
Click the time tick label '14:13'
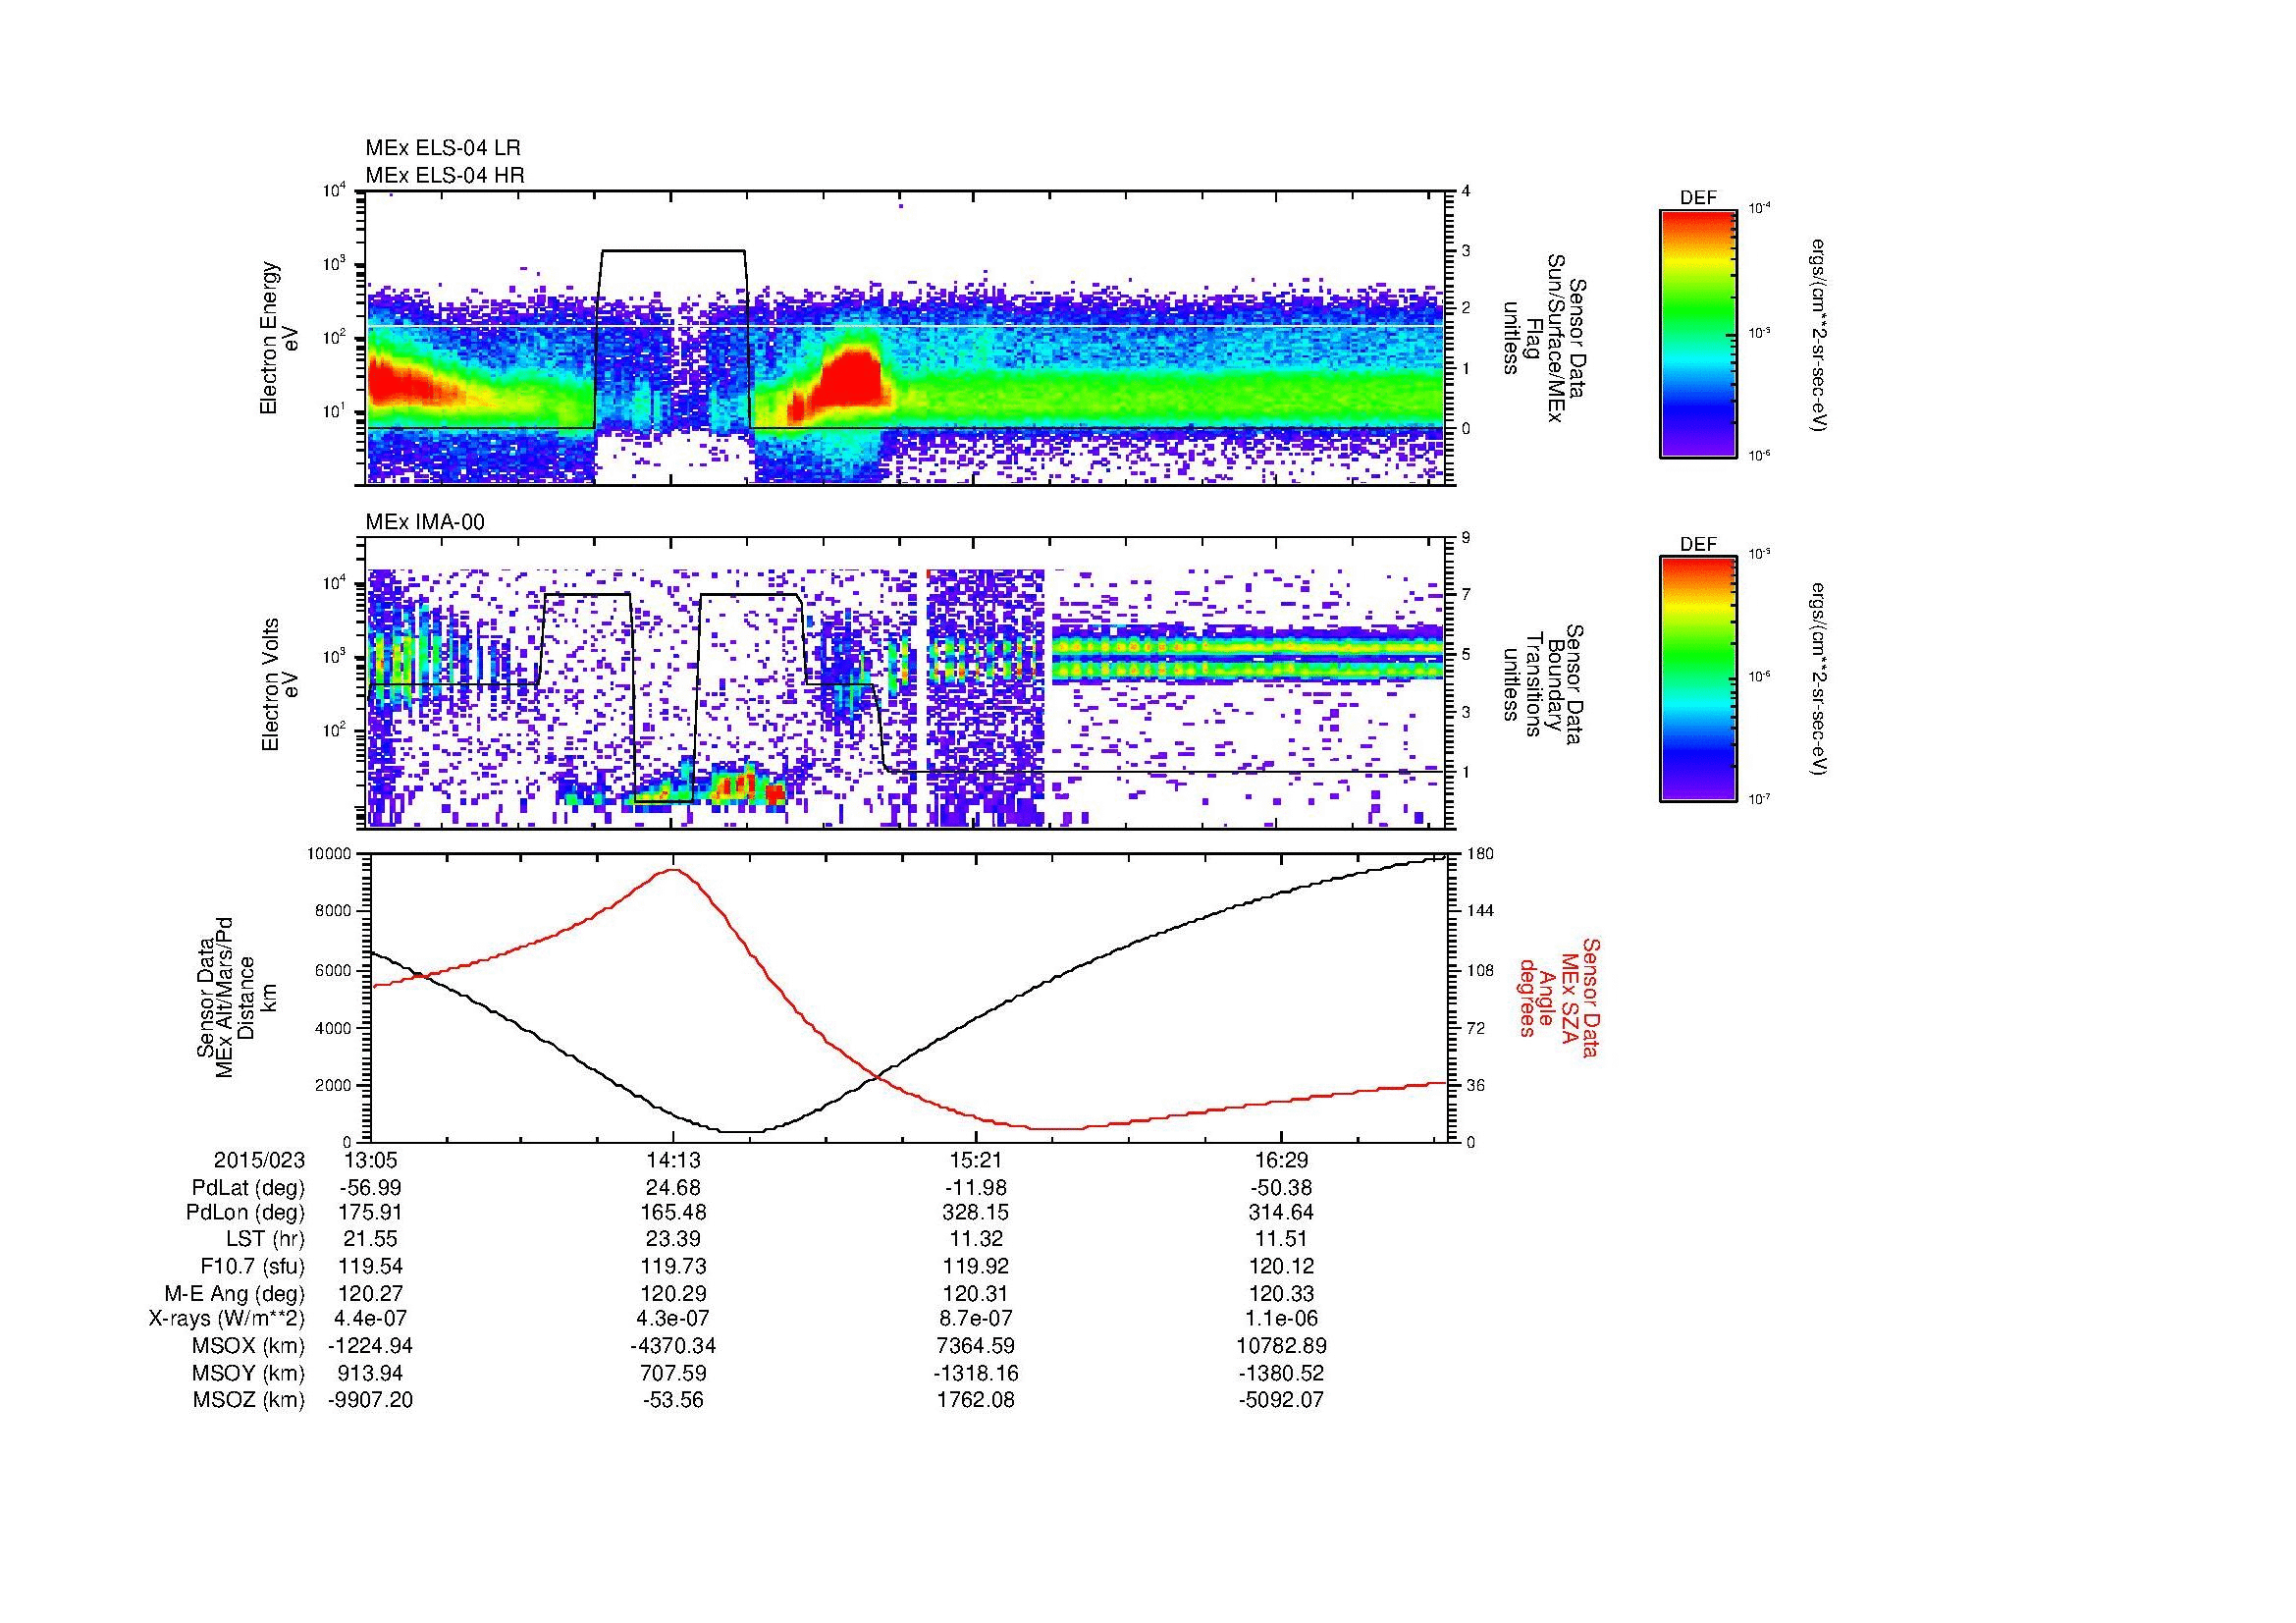click(673, 1160)
